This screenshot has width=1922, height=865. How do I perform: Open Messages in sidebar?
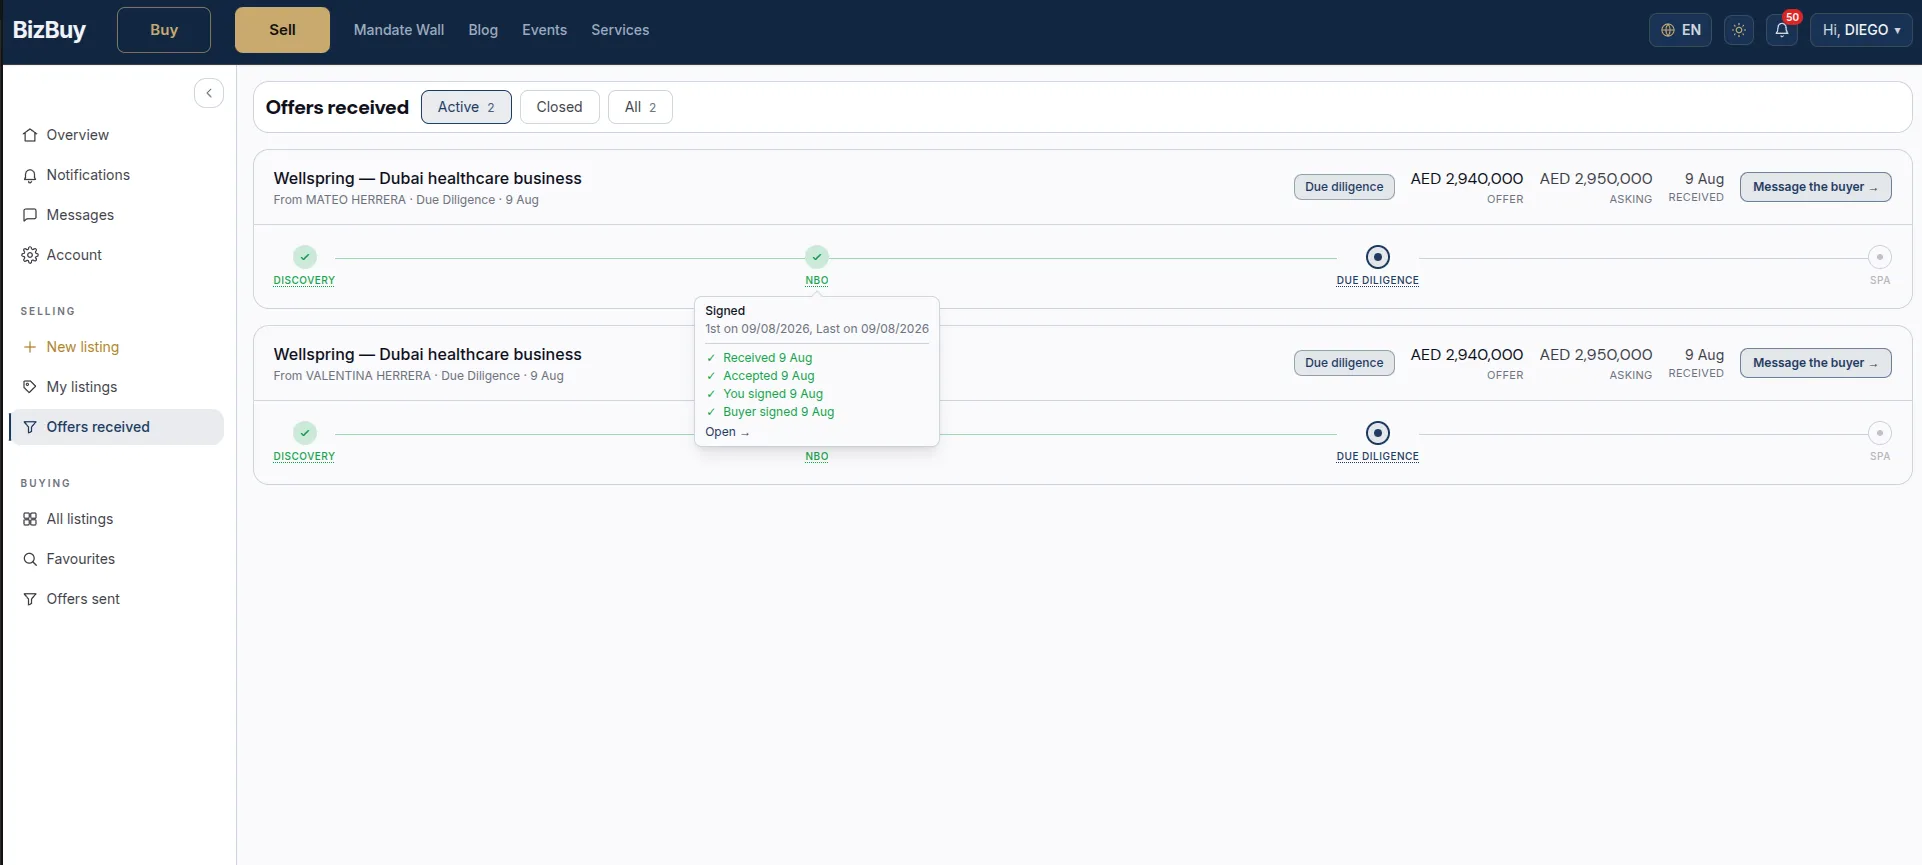(116, 215)
